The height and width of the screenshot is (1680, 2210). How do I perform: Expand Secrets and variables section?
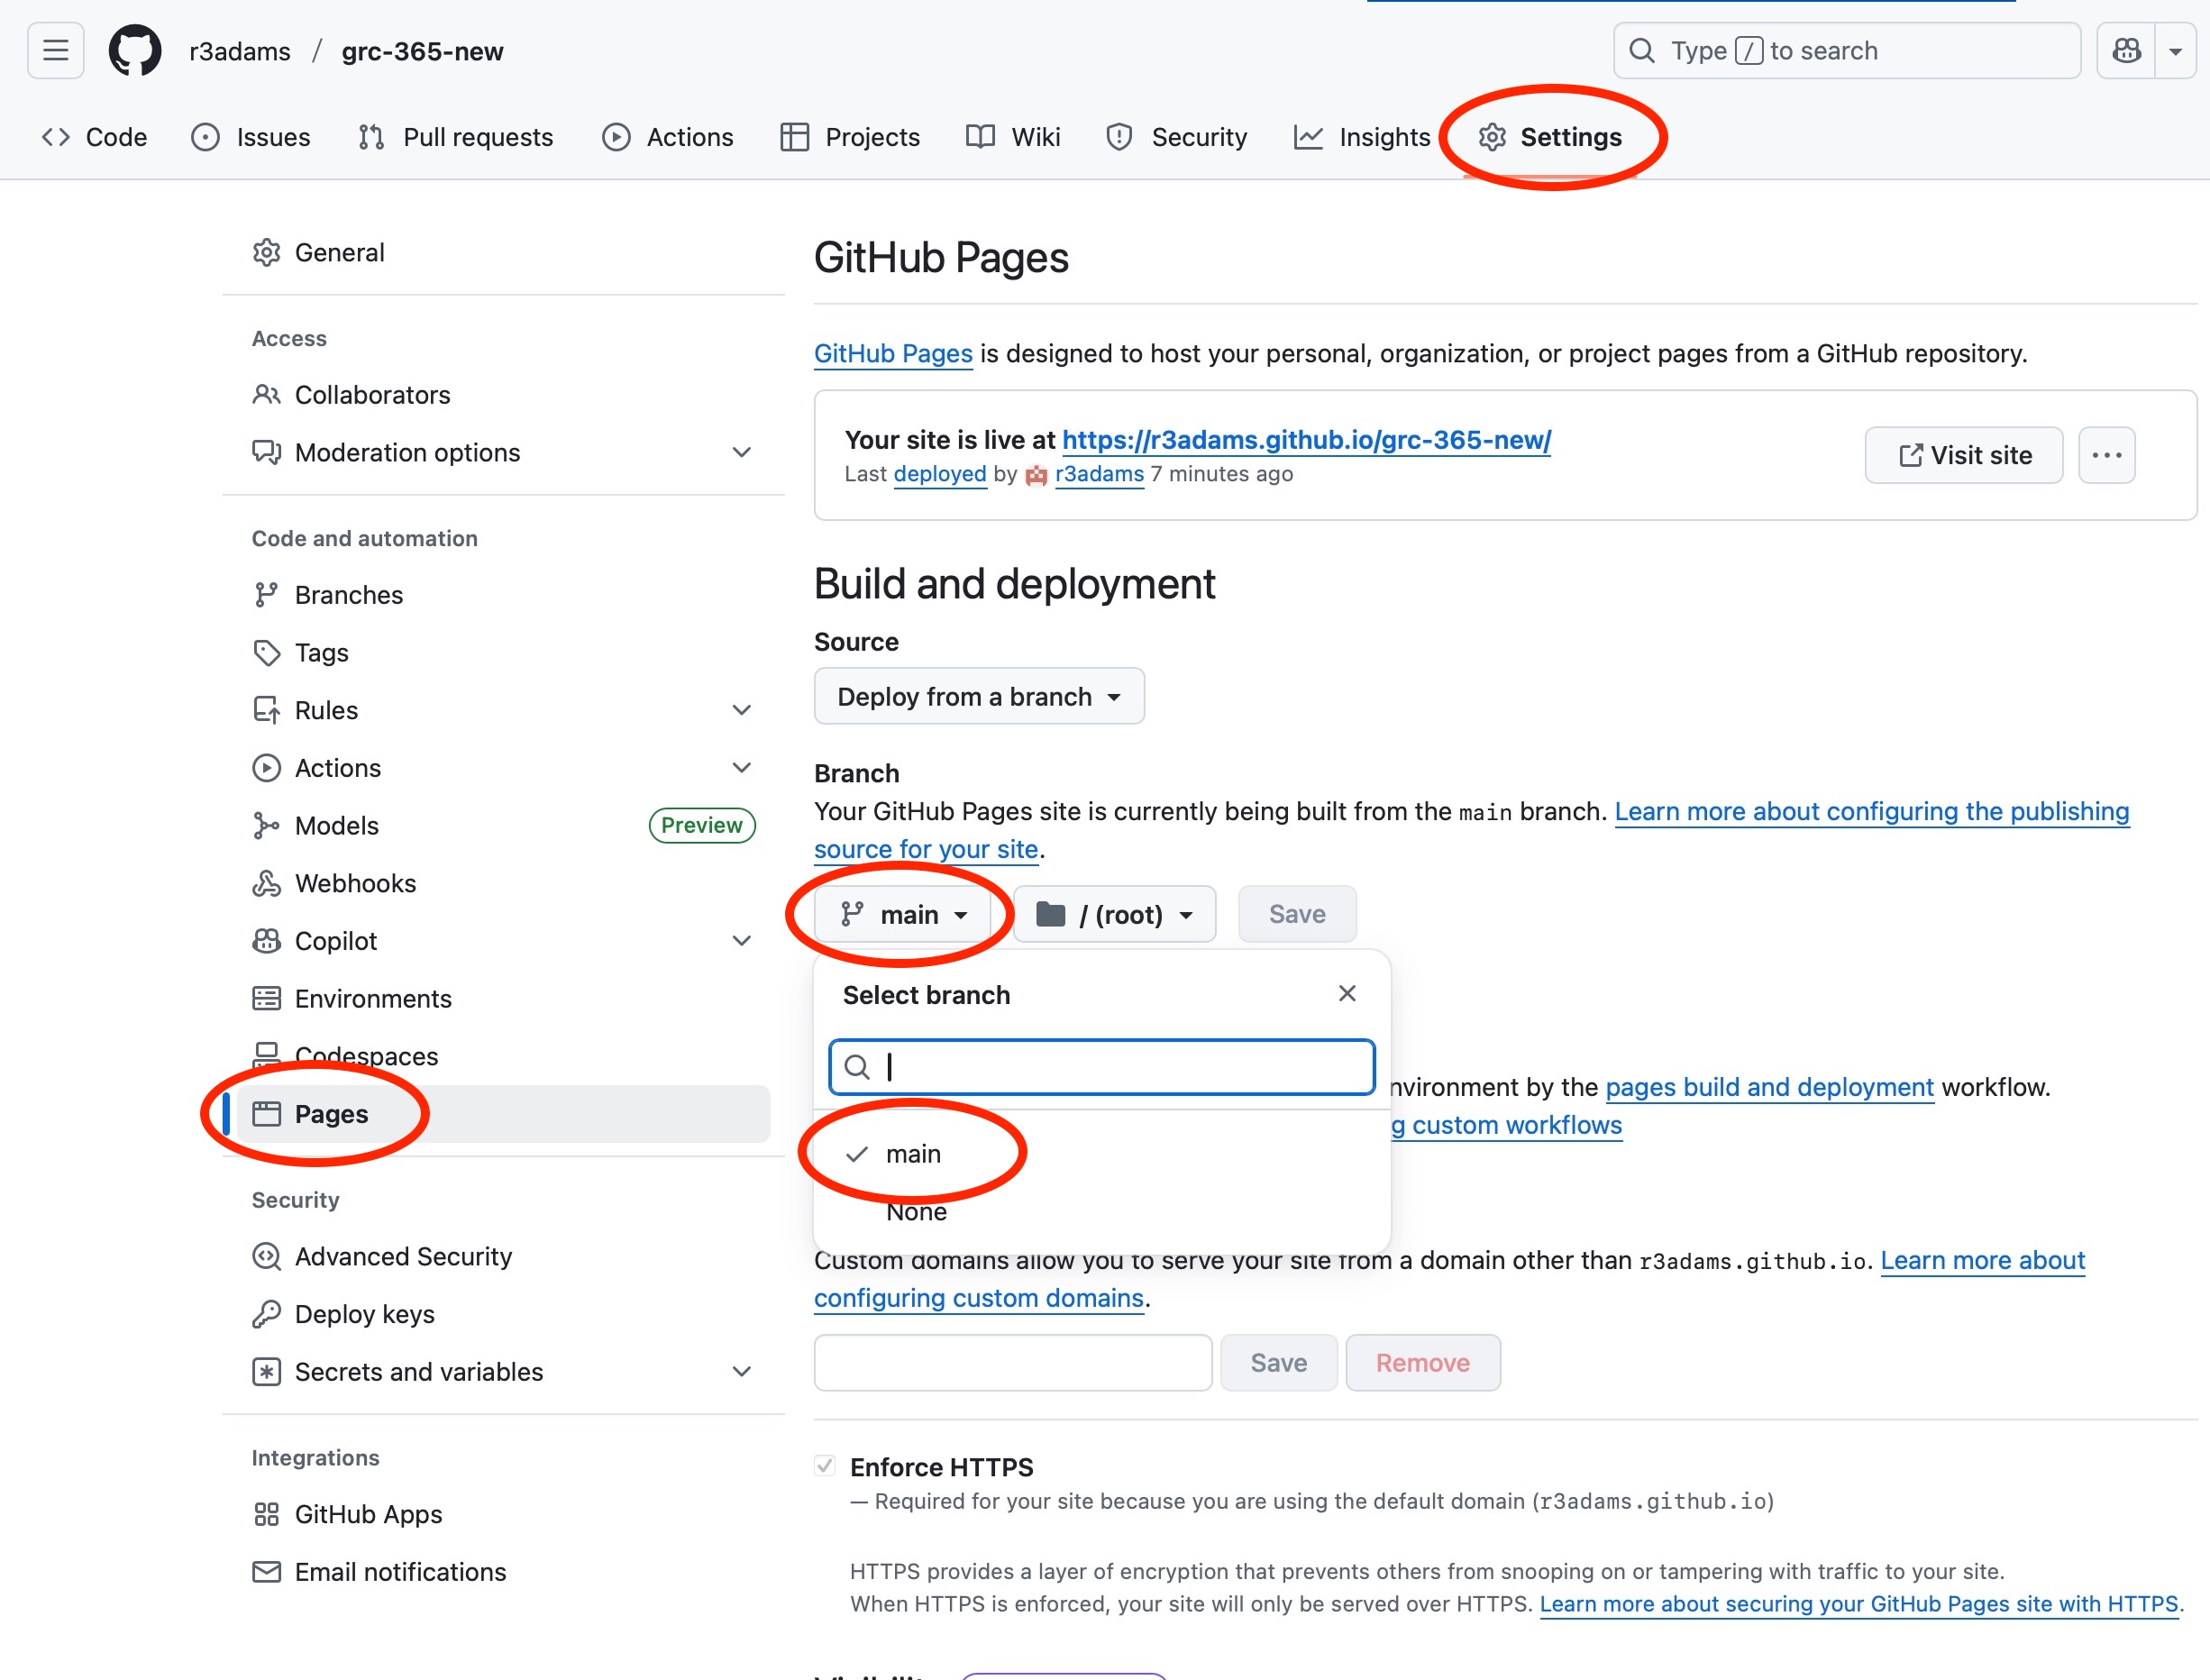tap(503, 1372)
